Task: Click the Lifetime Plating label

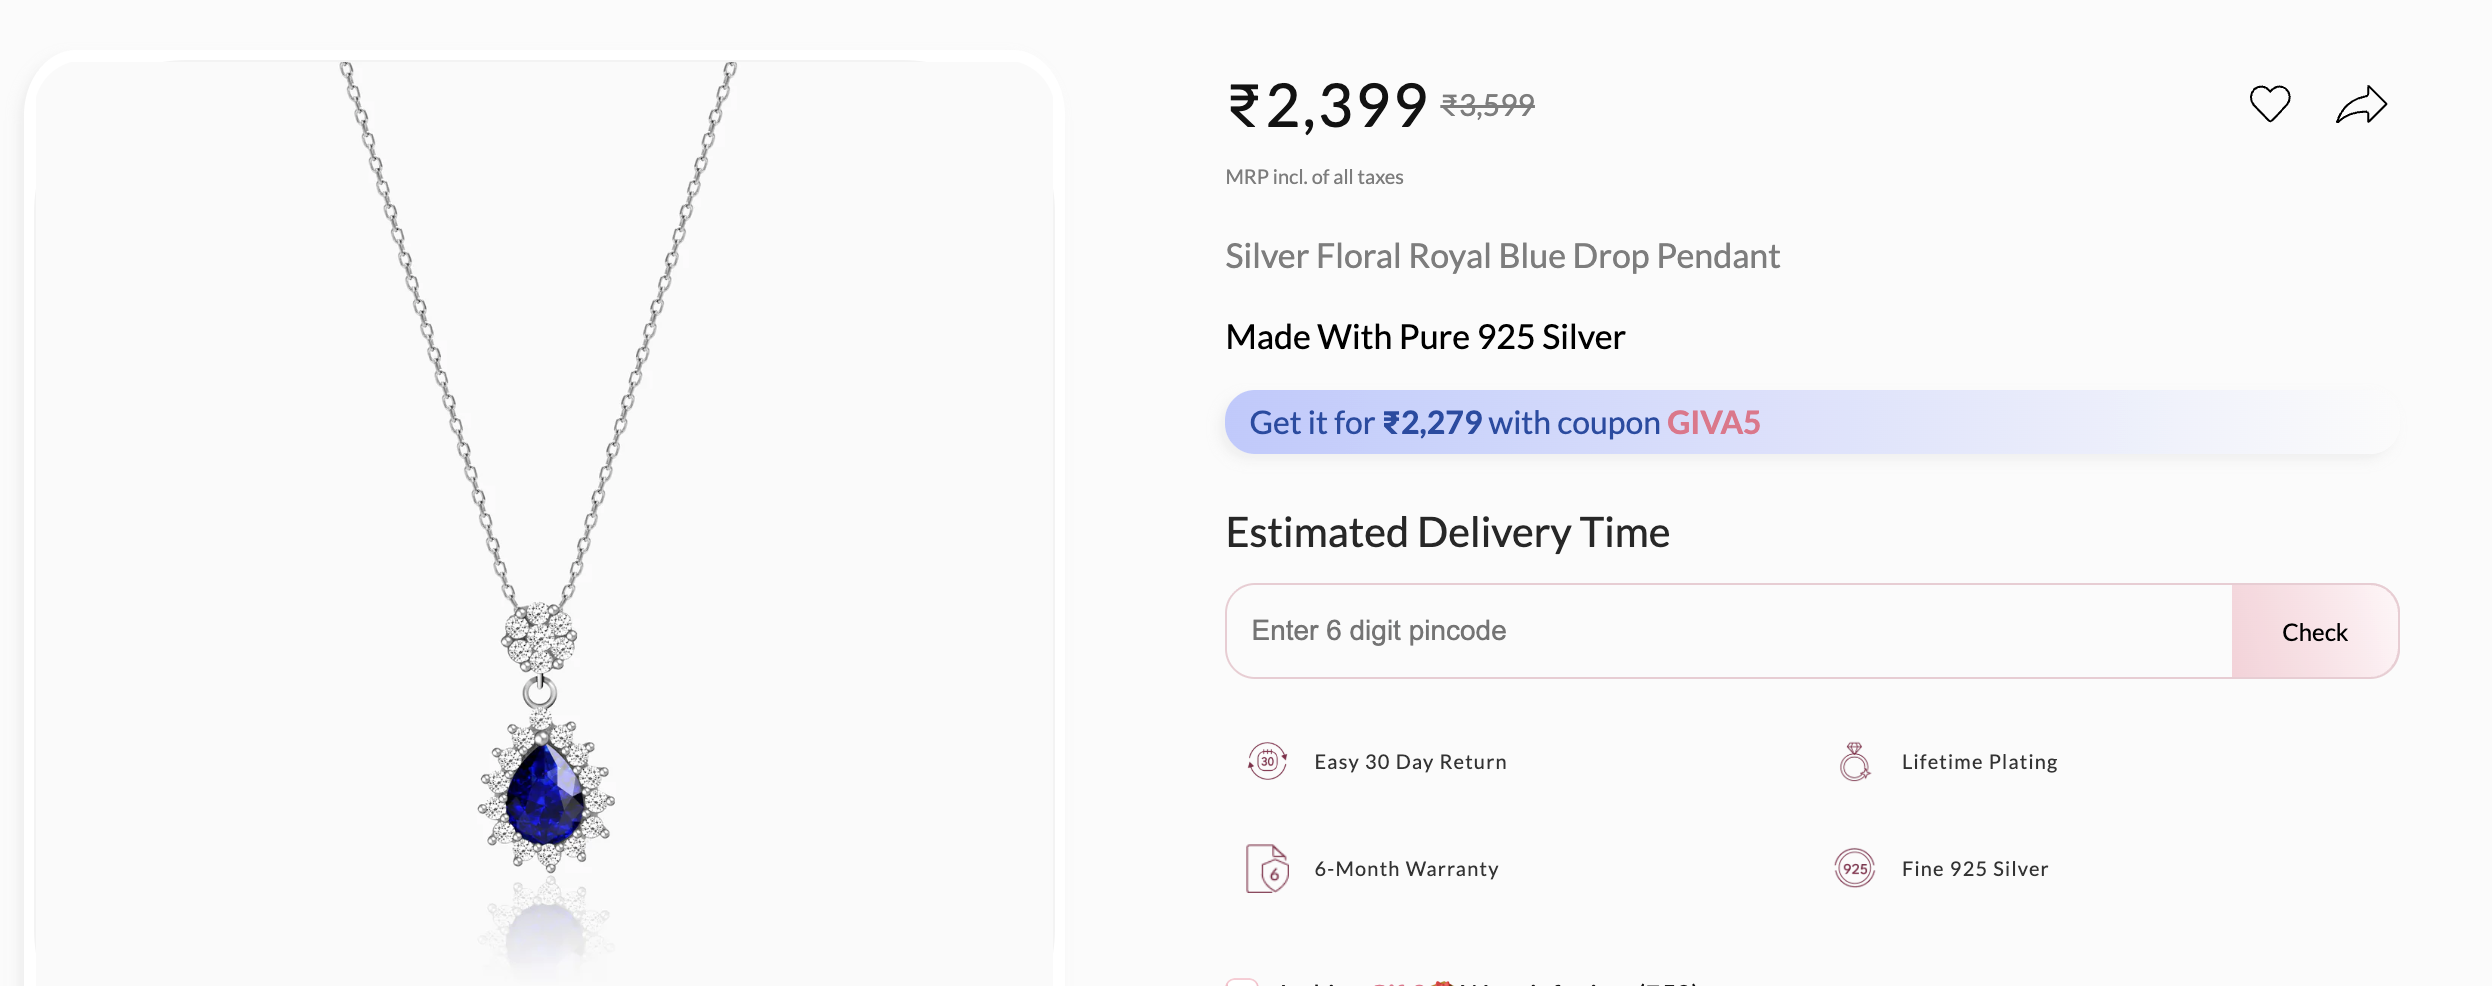Action: click(1979, 762)
